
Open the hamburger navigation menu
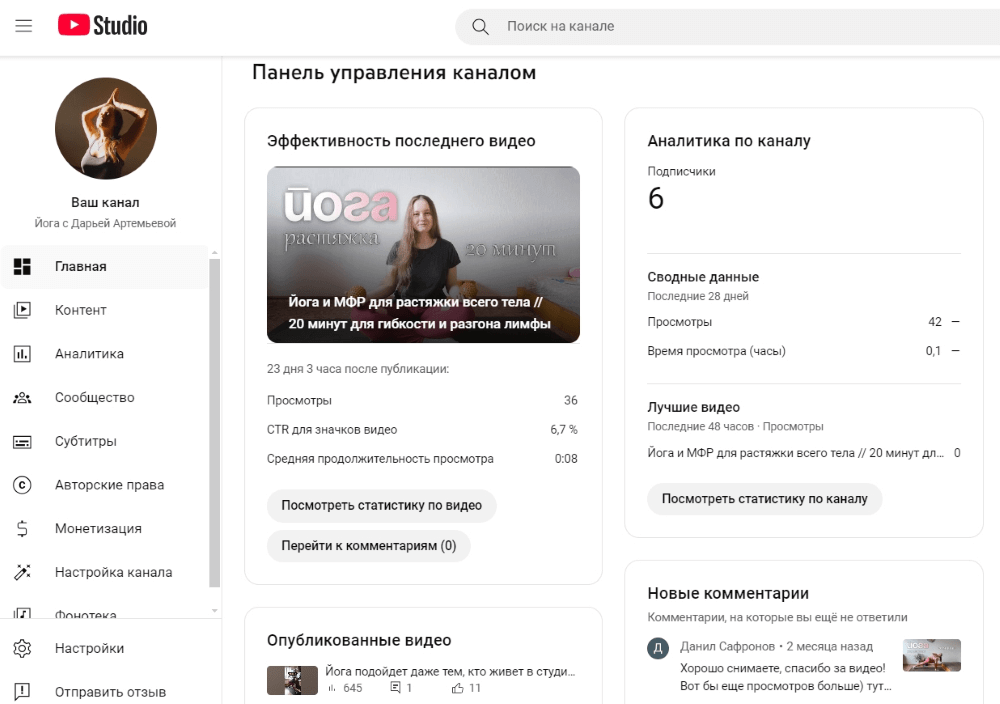24,26
